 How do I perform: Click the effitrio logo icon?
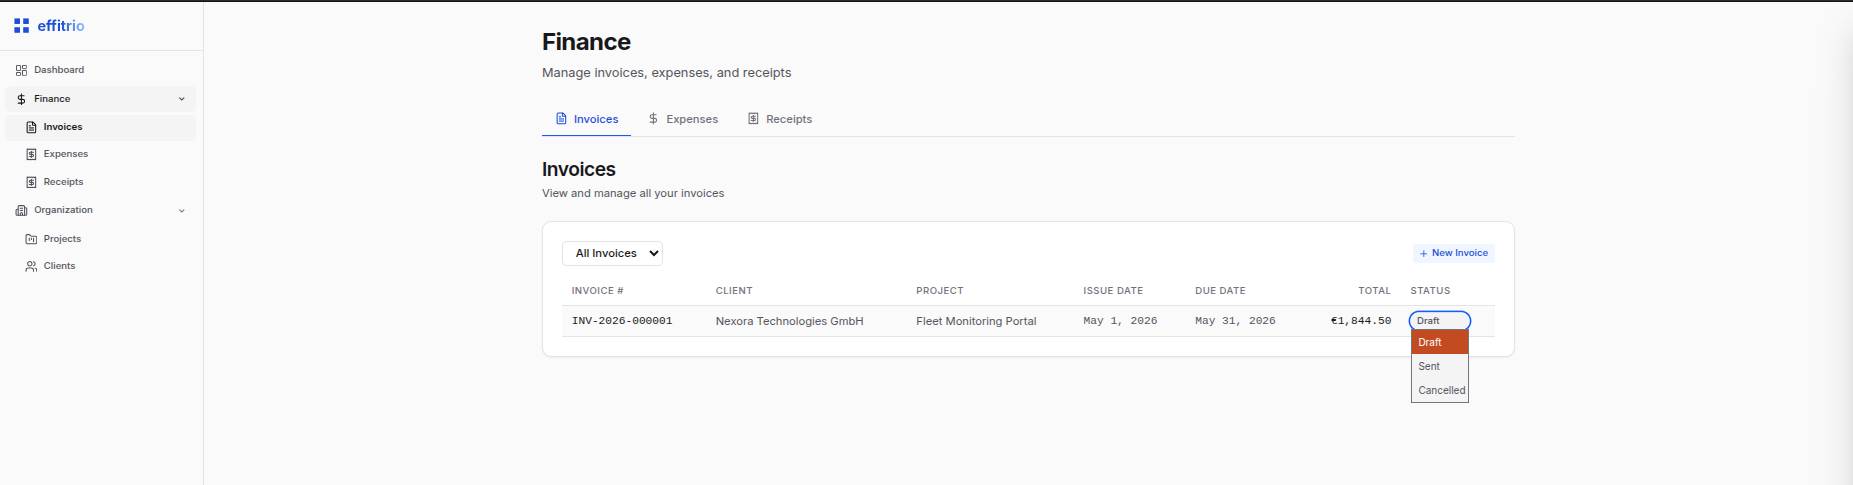[x=21, y=26]
